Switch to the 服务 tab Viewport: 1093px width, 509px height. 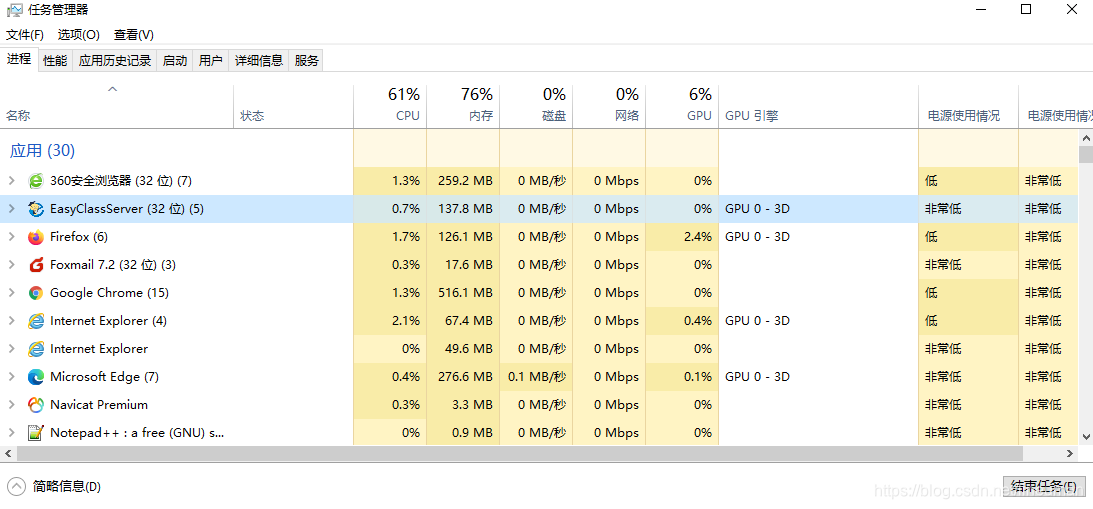(x=307, y=61)
